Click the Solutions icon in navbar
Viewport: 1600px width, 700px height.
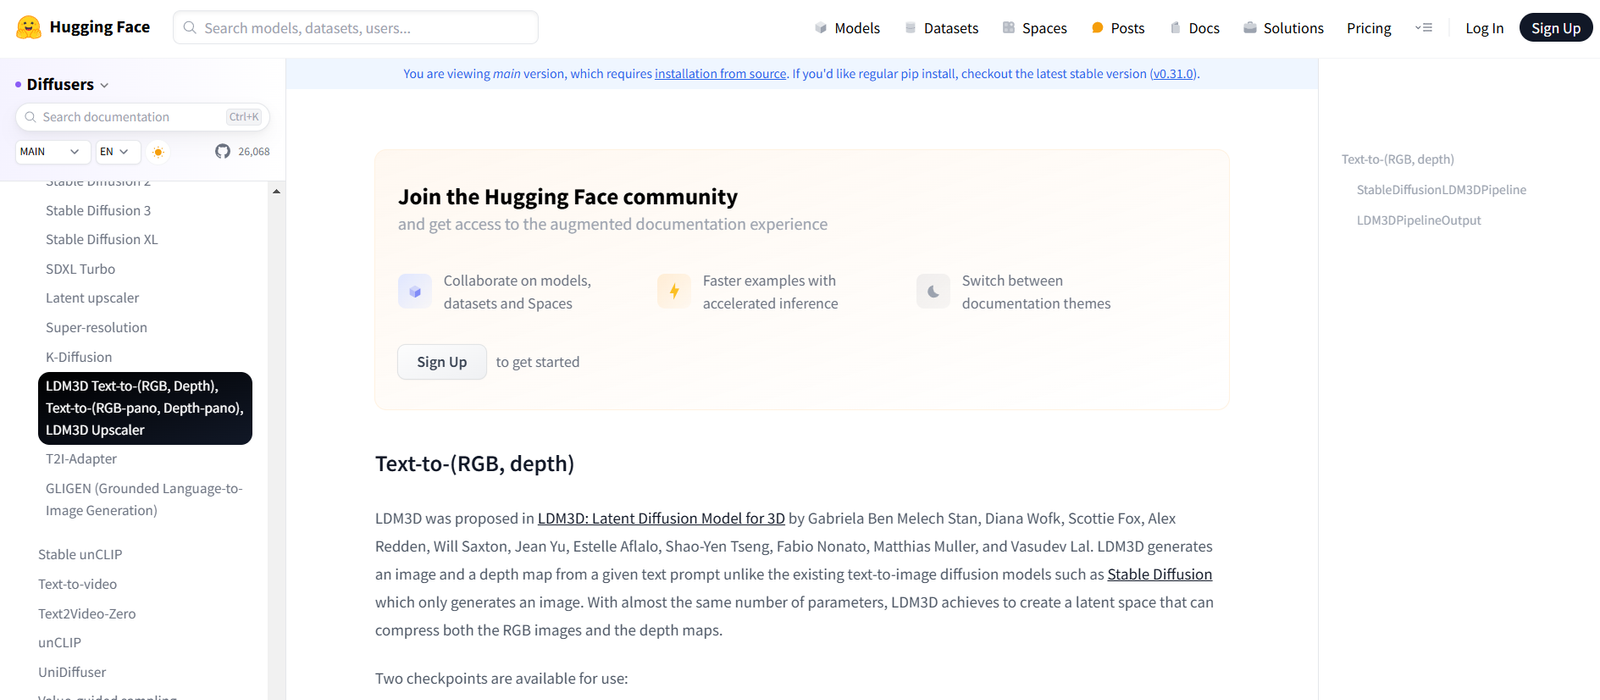point(1250,28)
